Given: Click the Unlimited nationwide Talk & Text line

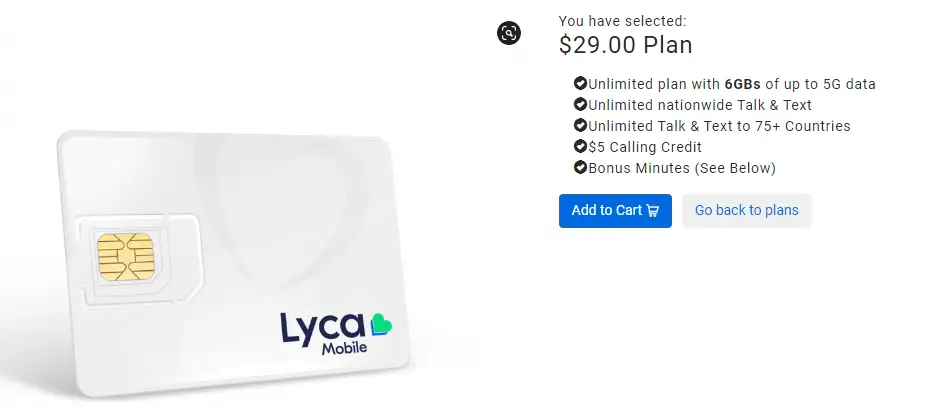Looking at the screenshot, I should (x=700, y=105).
